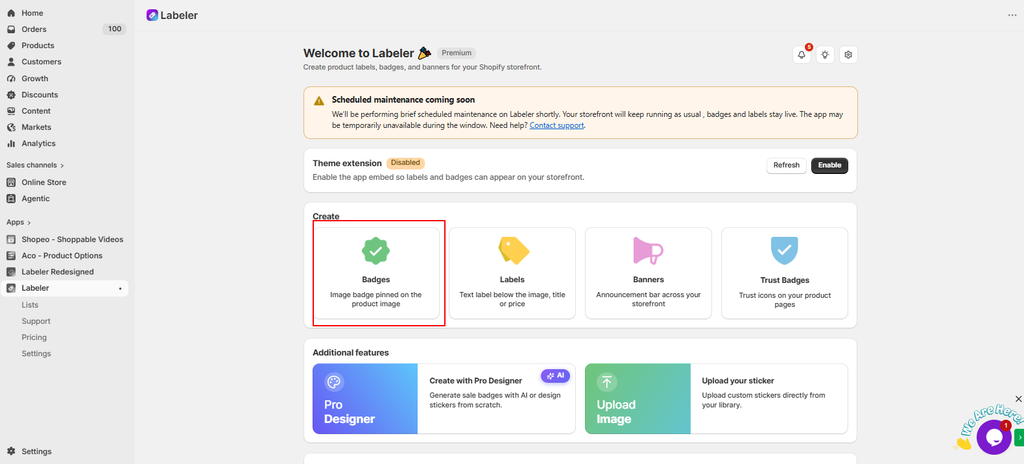Screen dimensions: 1024x464
Task: Click the lightbulb tips icon
Action: [x=825, y=55]
